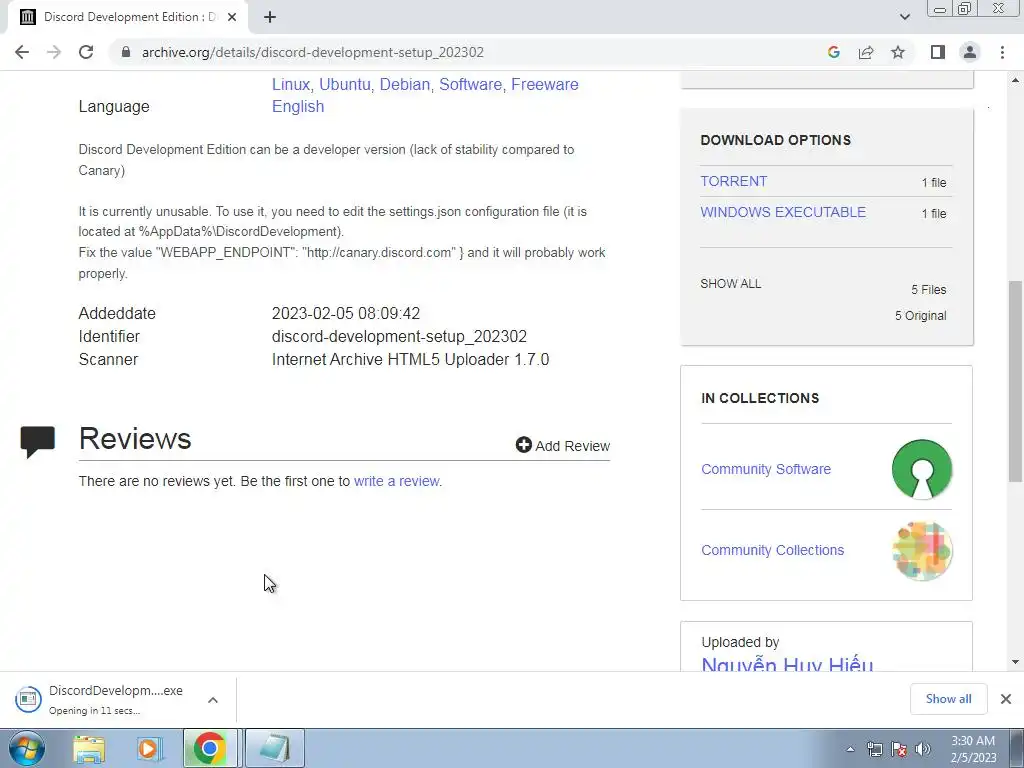This screenshot has width=1024, height=768.
Task: Click the Action Center flag icon
Action: (x=899, y=749)
